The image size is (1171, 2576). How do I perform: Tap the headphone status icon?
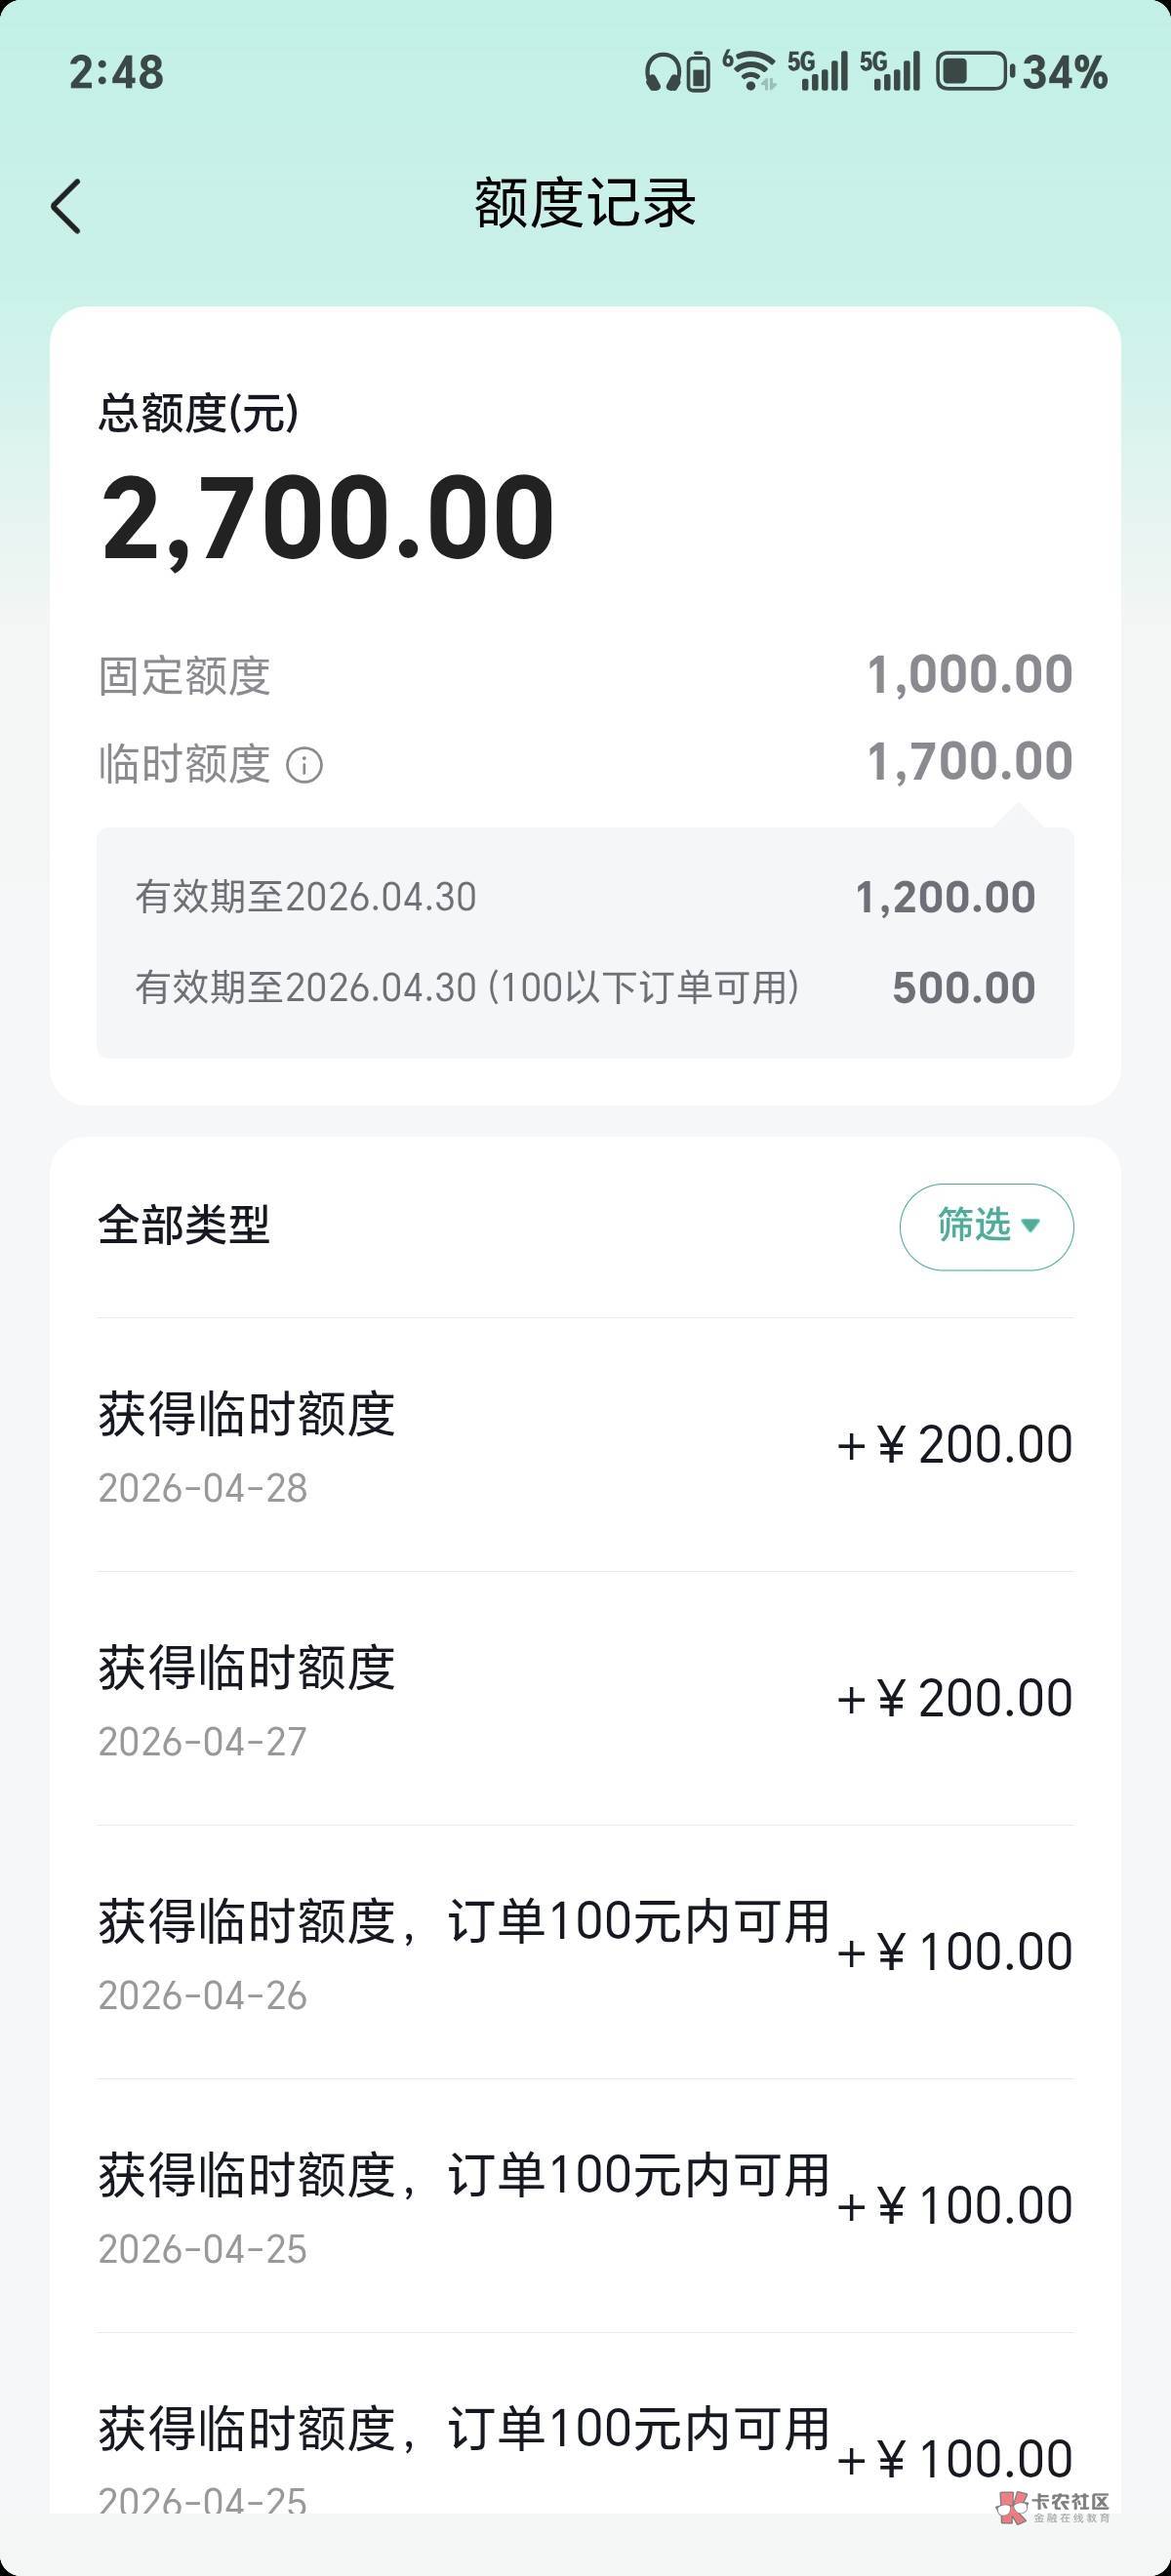point(662,73)
